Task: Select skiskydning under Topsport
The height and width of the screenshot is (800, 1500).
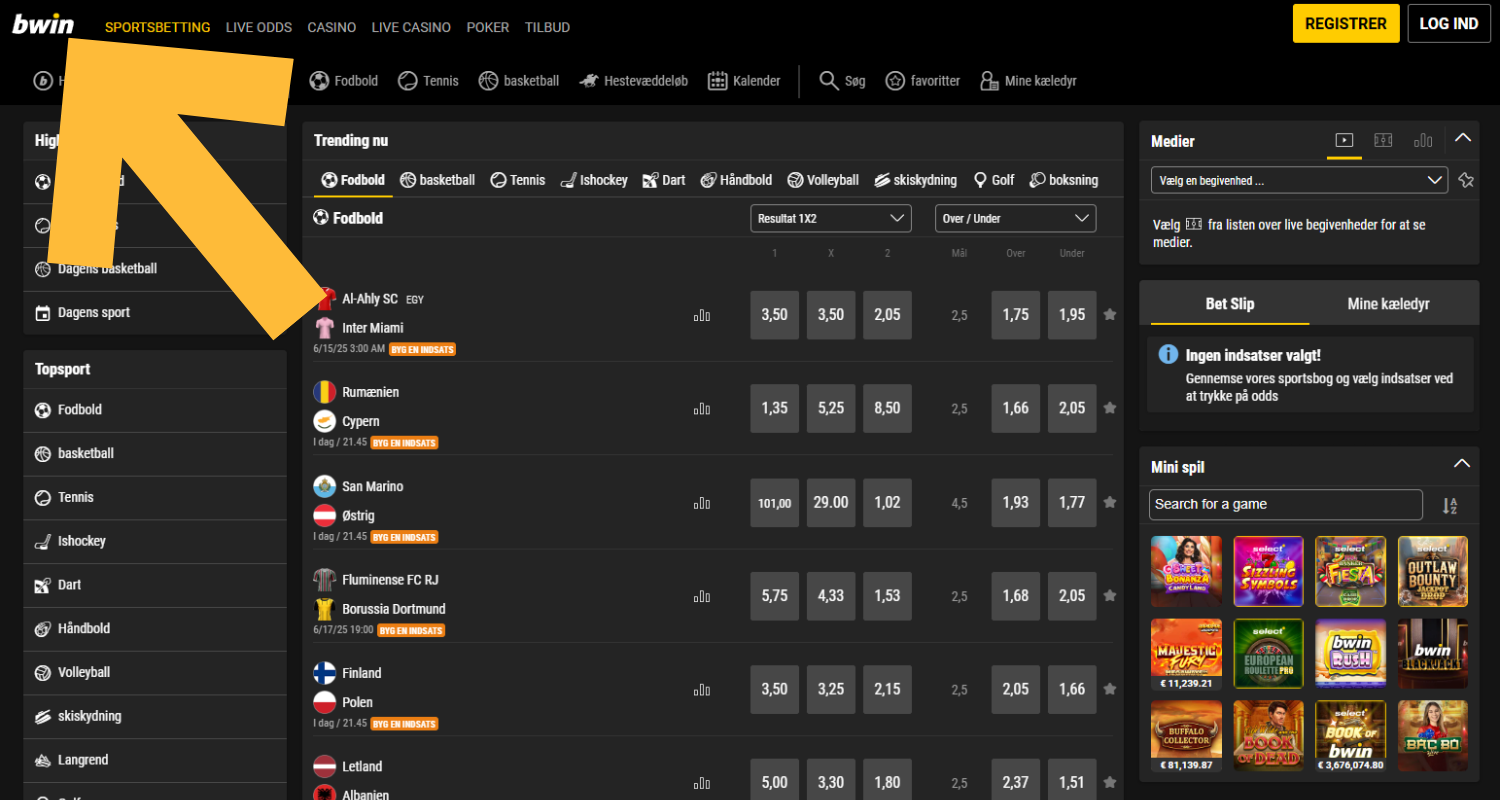Action: 155,717
